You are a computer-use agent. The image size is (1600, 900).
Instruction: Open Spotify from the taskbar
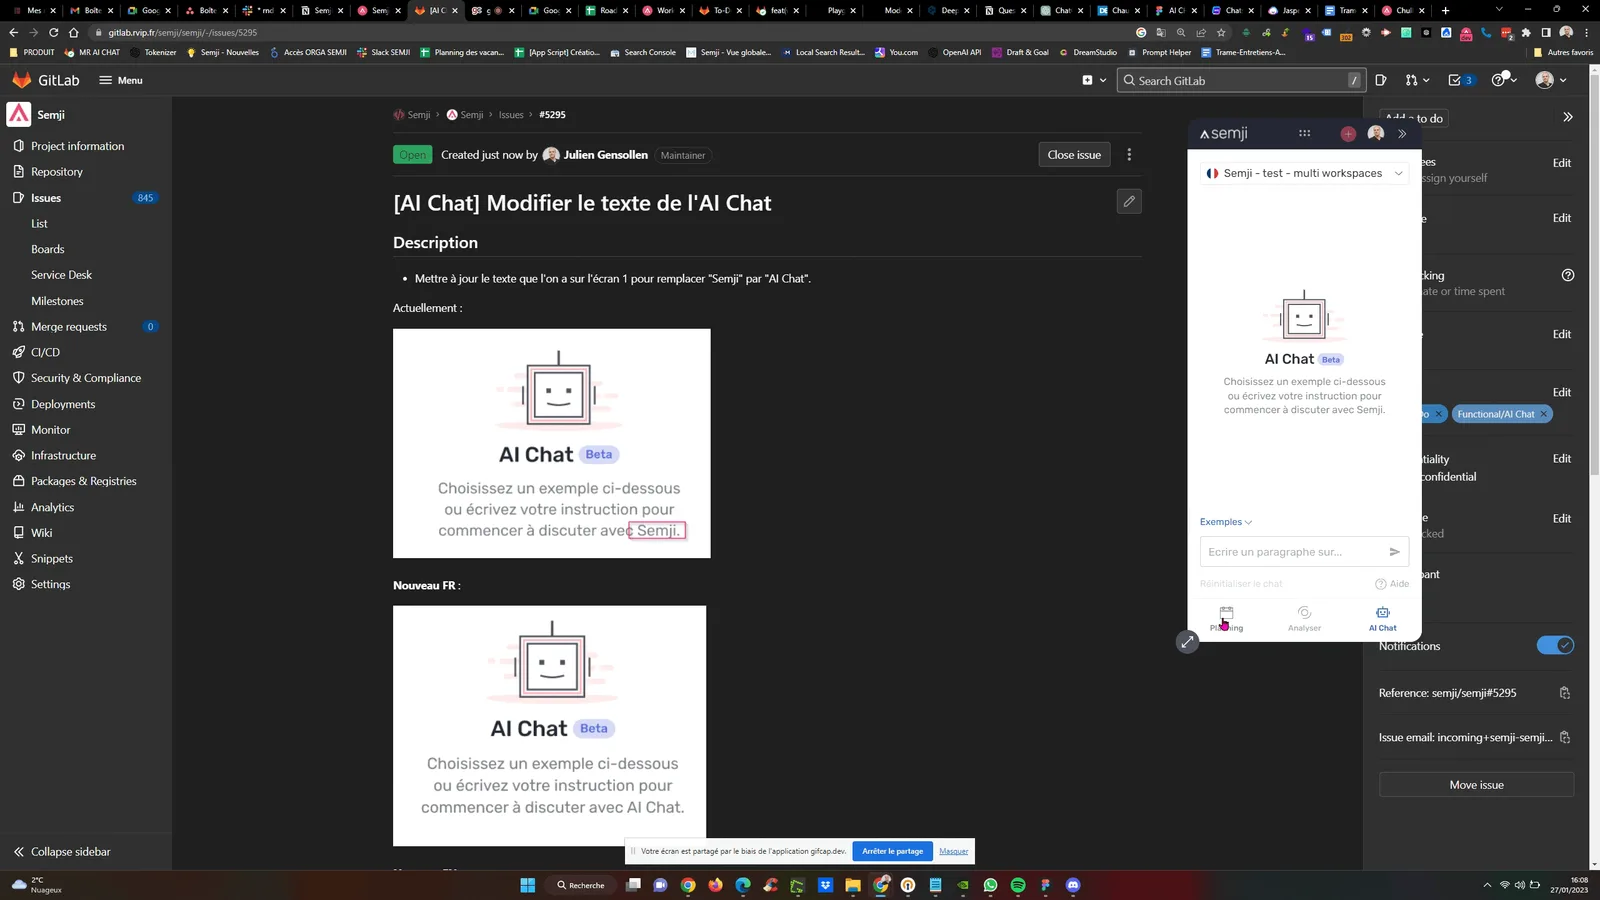coord(1018,885)
